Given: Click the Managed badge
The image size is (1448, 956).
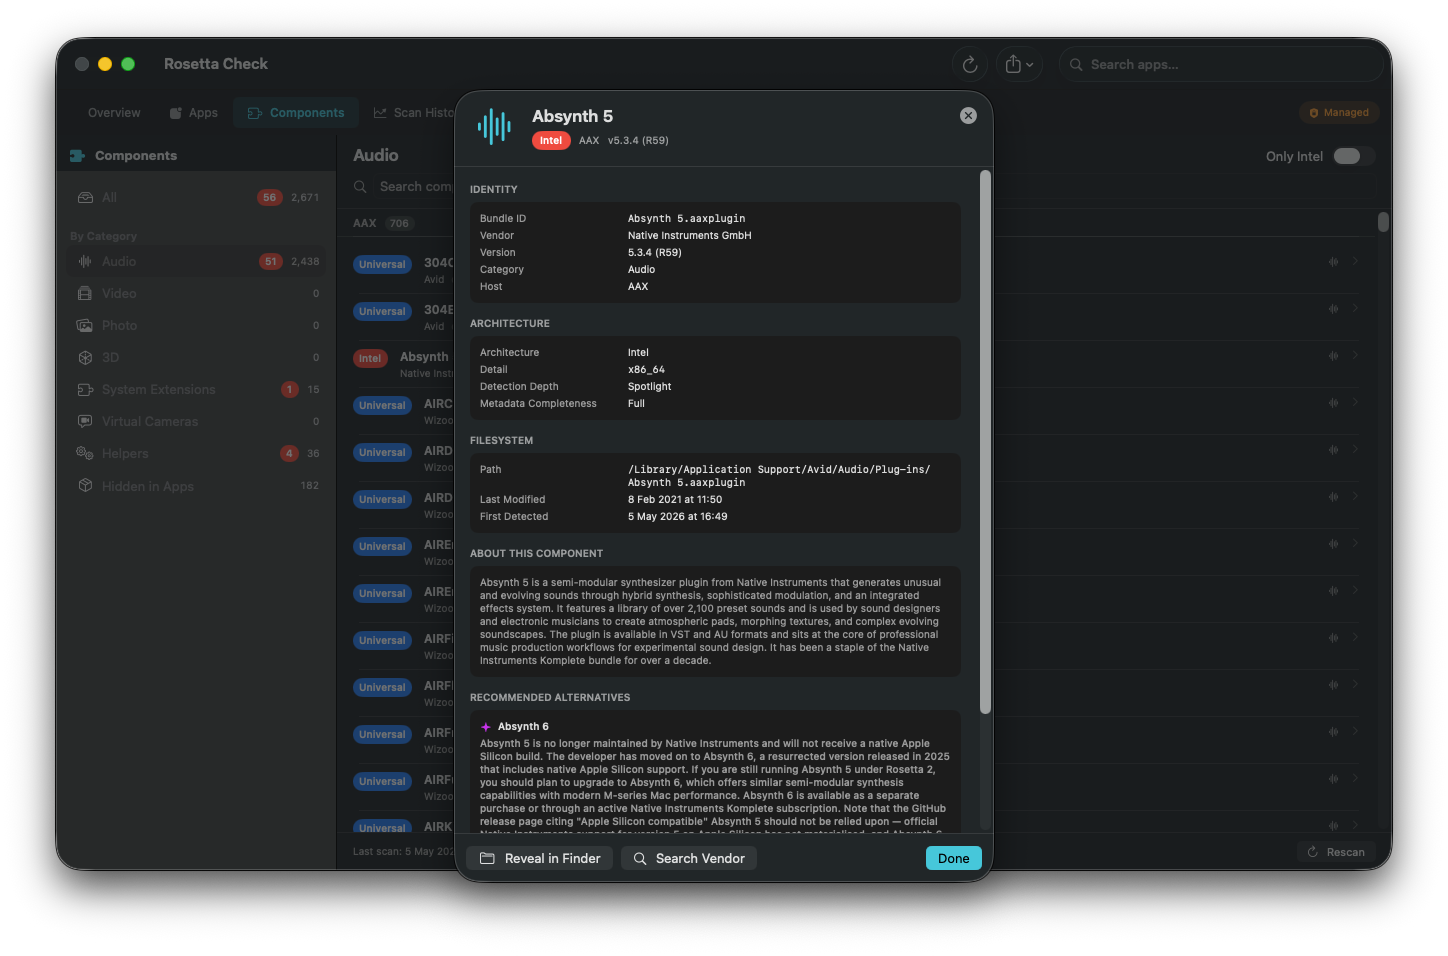Looking at the screenshot, I should coord(1339,113).
